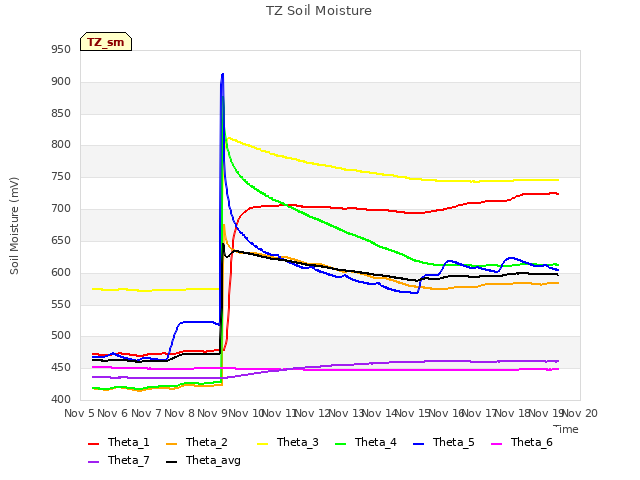Click the Nov 12 x-axis date label
The image size is (640, 480).
click(312, 413)
